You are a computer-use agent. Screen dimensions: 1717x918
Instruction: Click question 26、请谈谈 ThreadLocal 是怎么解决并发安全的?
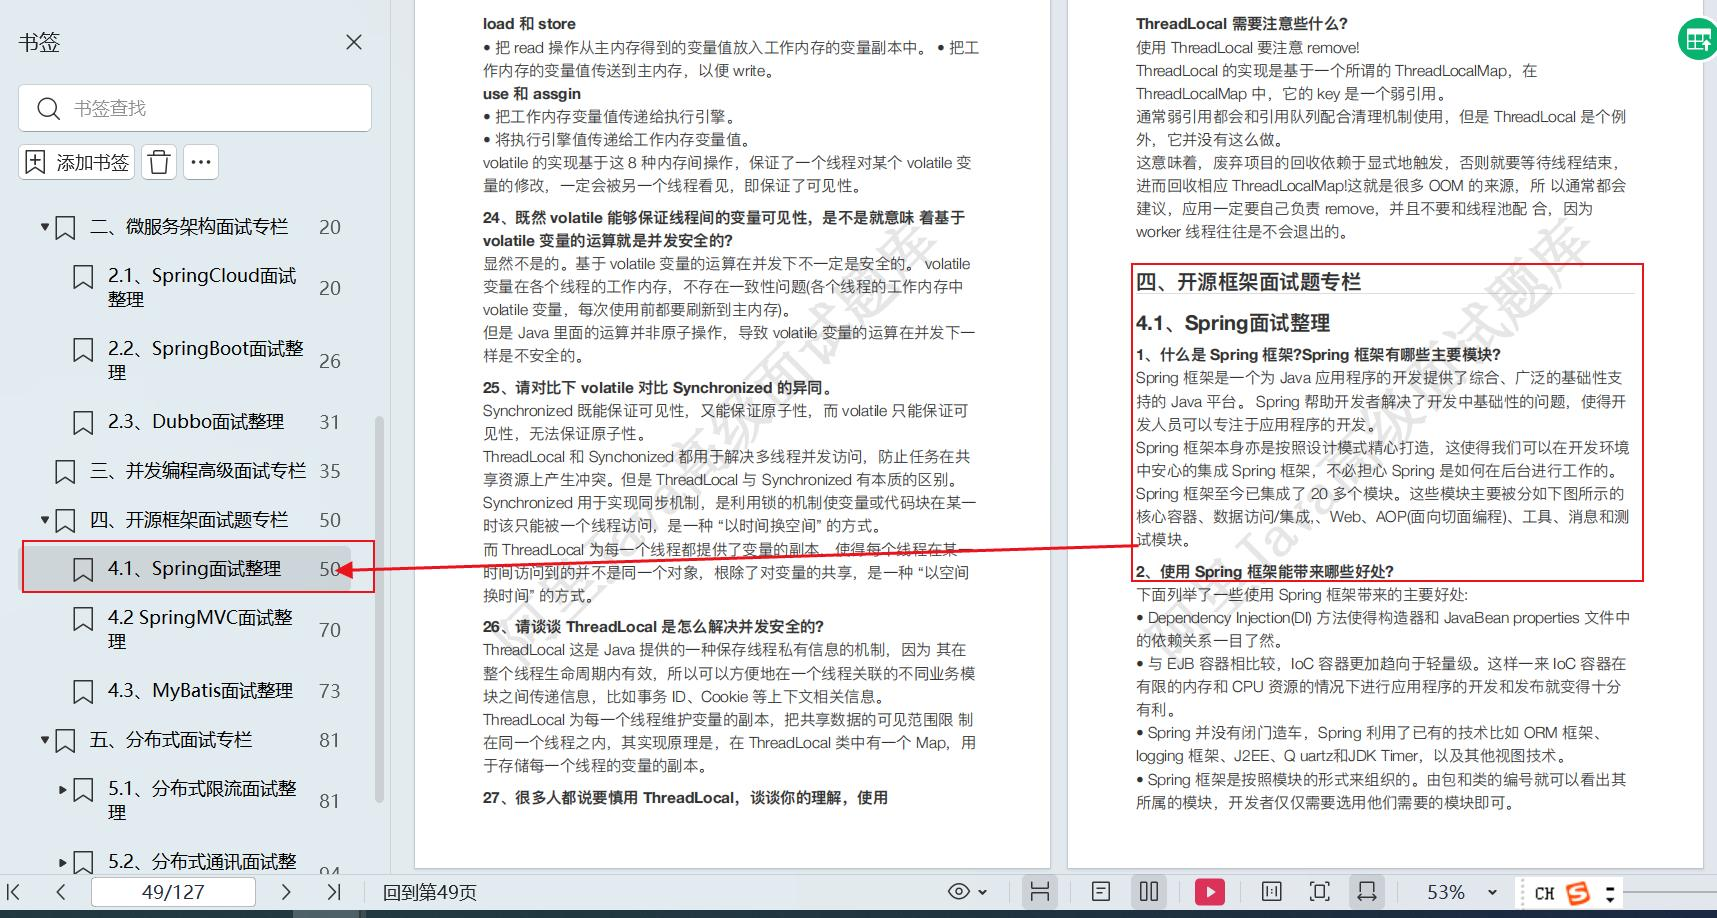(653, 627)
